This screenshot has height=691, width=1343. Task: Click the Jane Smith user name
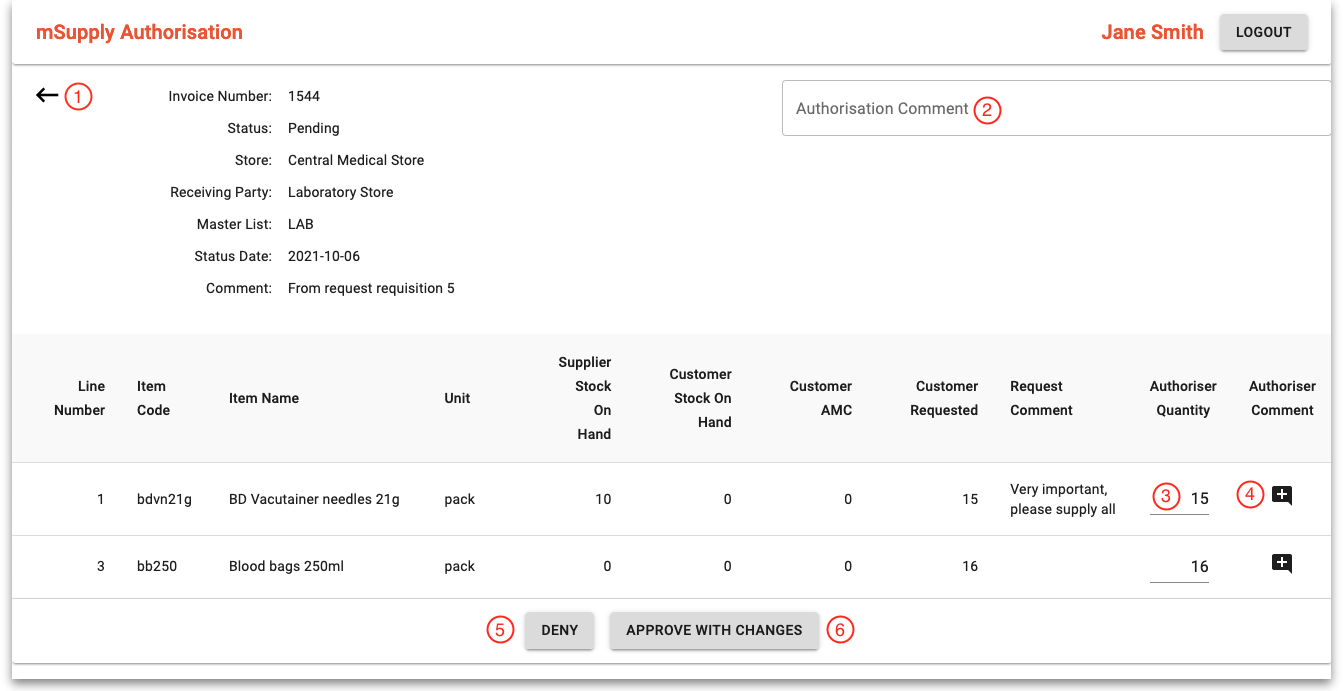pyautogui.click(x=1152, y=32)
